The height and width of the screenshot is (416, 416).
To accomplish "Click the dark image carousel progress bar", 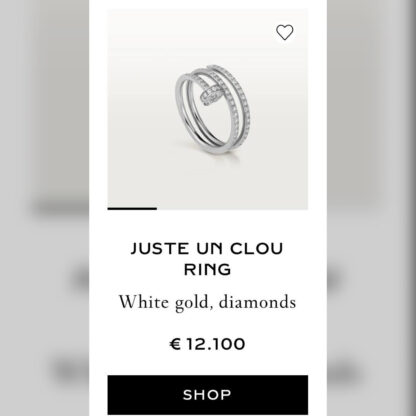I will [132, 209].
